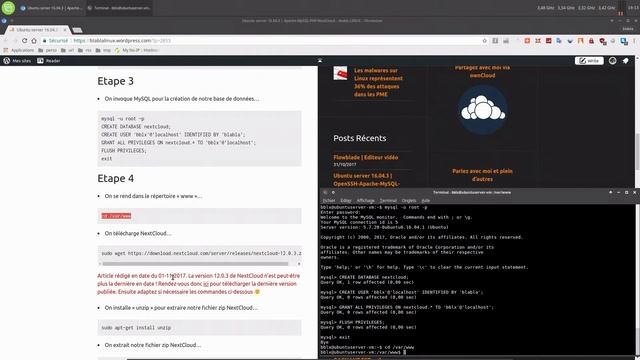The width and height of the screenshot is (640, 360).
Task: Bookmark this page with star icon
Action: coord(484,41)
